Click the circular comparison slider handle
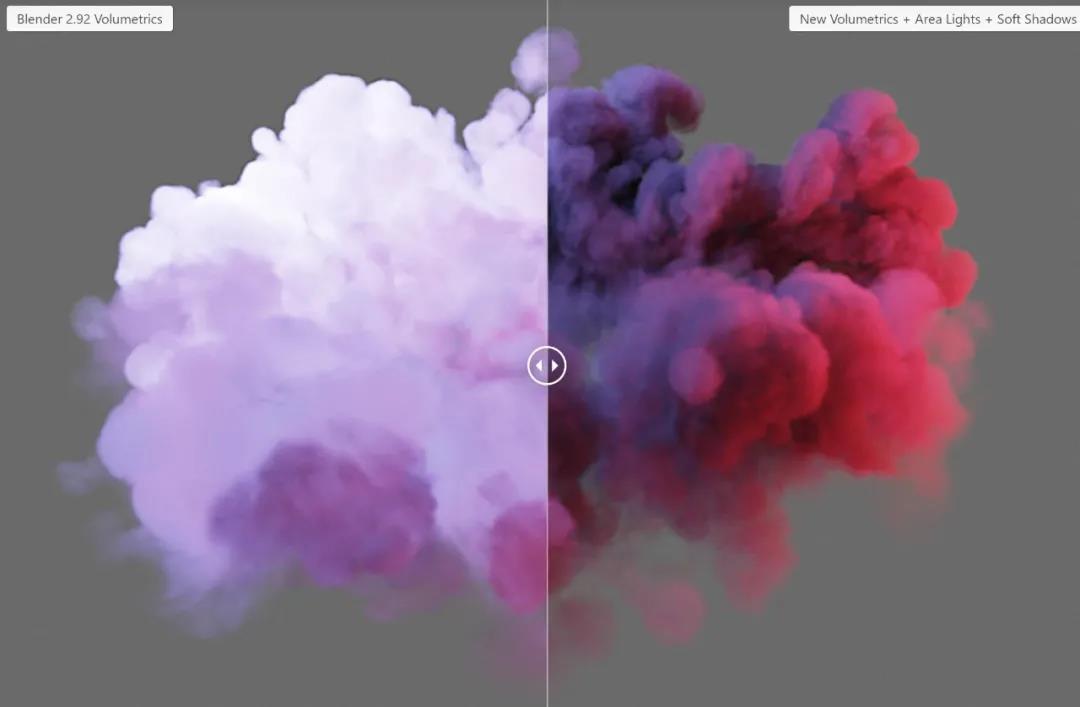 point(547,366)
